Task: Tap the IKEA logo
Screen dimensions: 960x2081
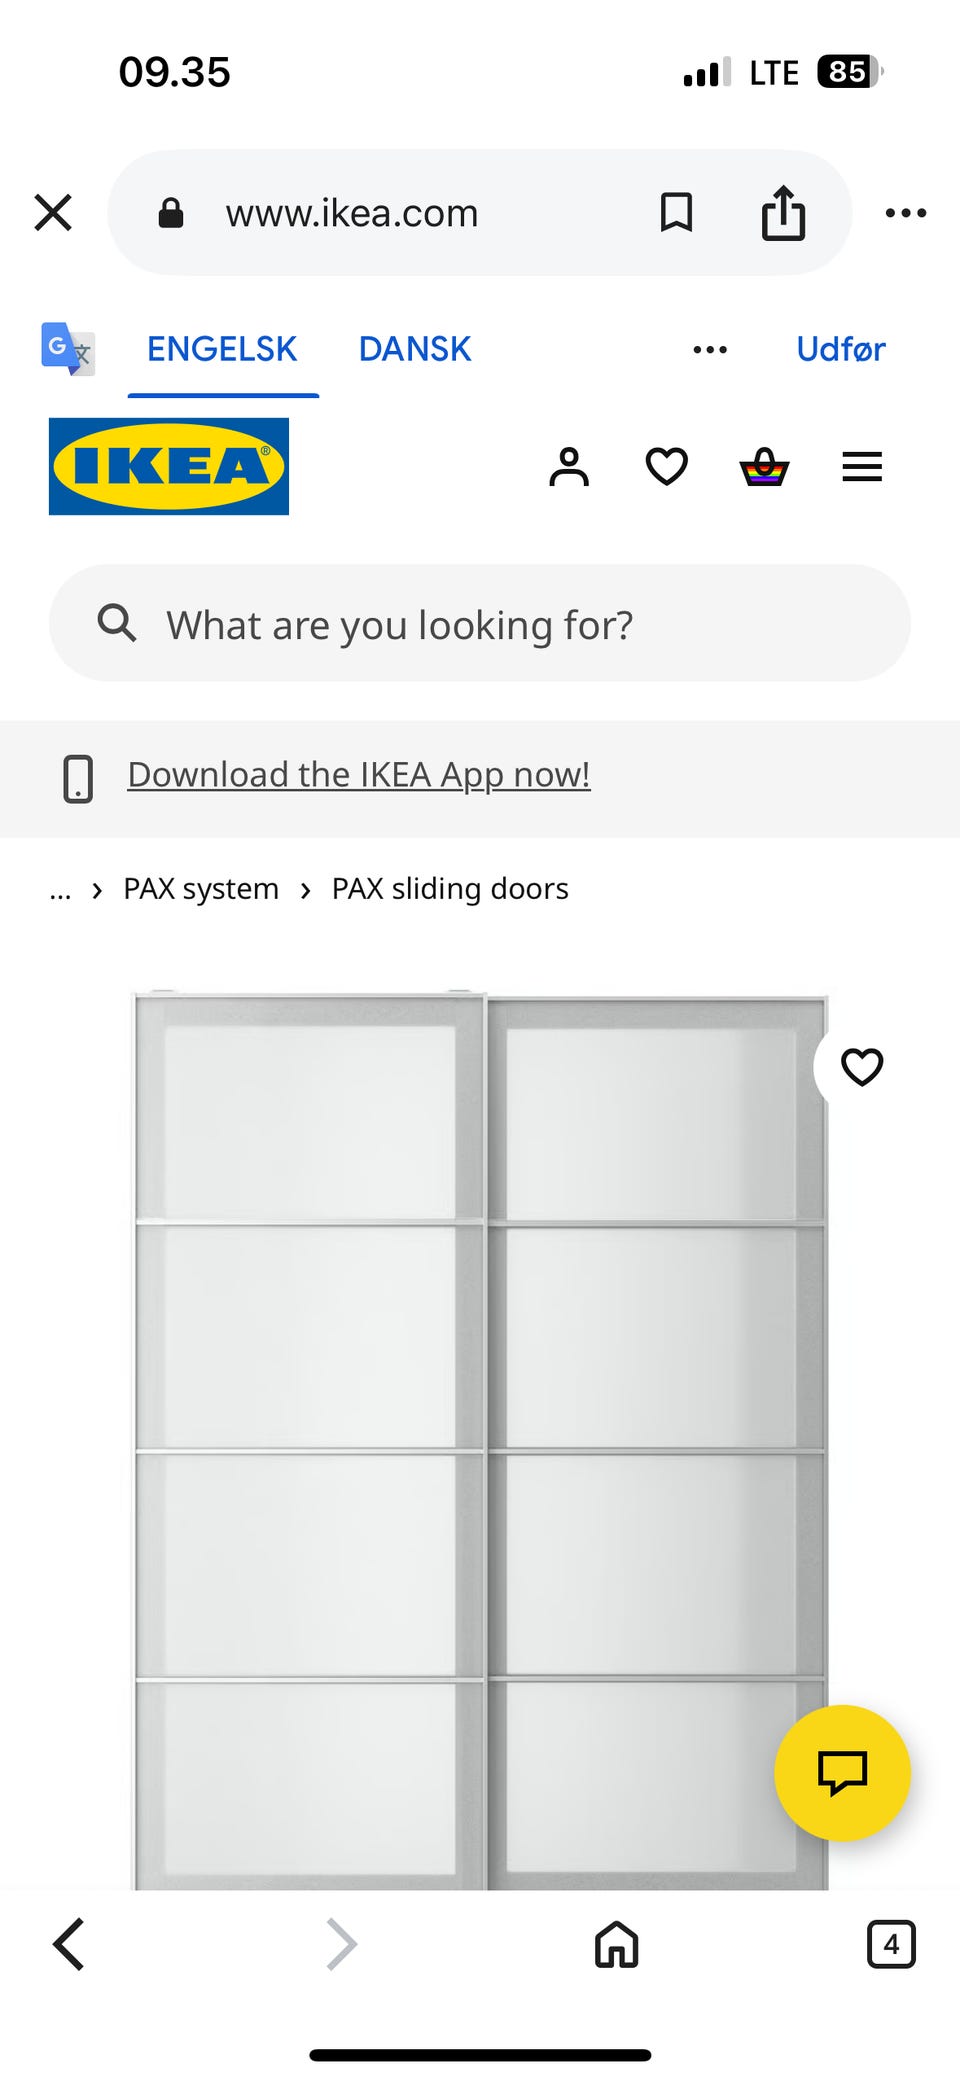Action: (169, 467)
